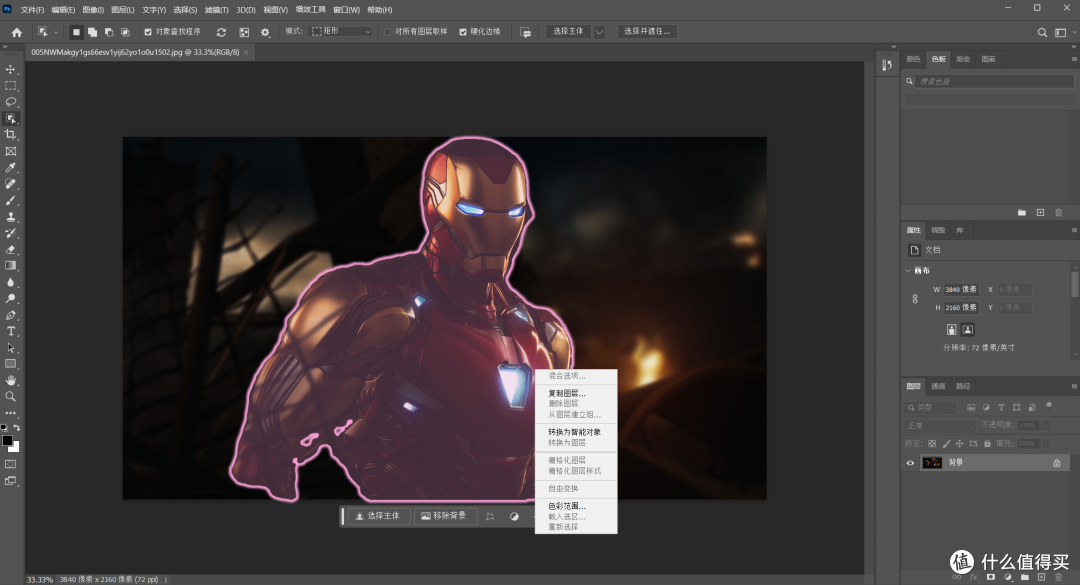
Task: Click the new swatch group folder icon
Action: click(x=1021, y=212)
